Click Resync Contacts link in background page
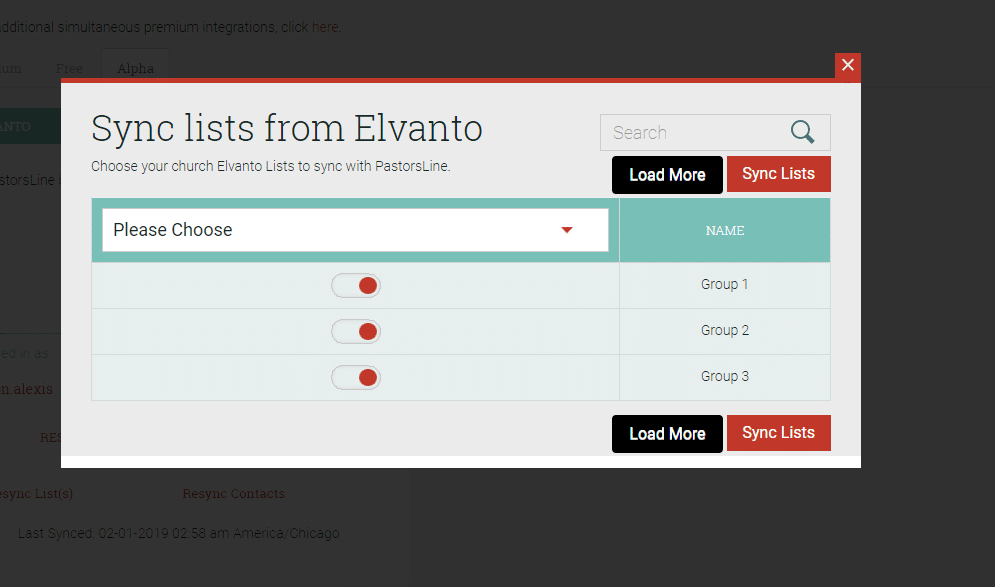This screenshot has height=587, width=995. point(234,494)
